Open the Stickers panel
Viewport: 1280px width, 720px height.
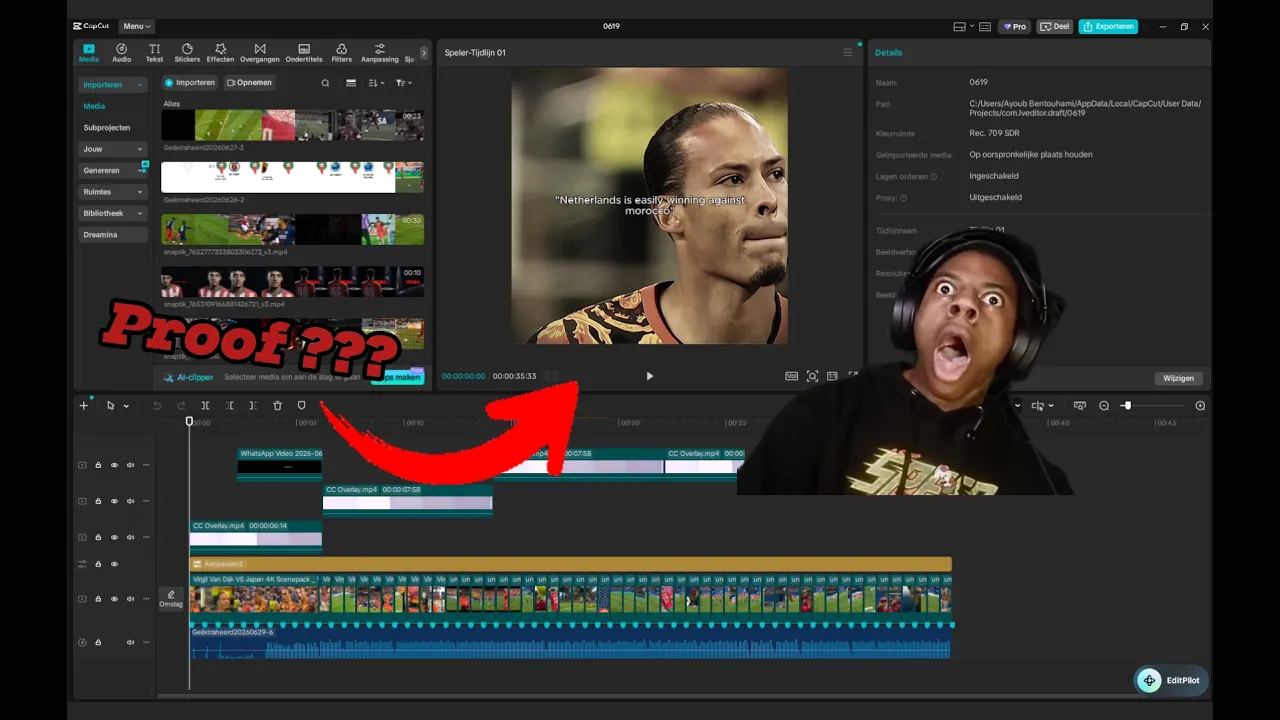pos(187,53)
